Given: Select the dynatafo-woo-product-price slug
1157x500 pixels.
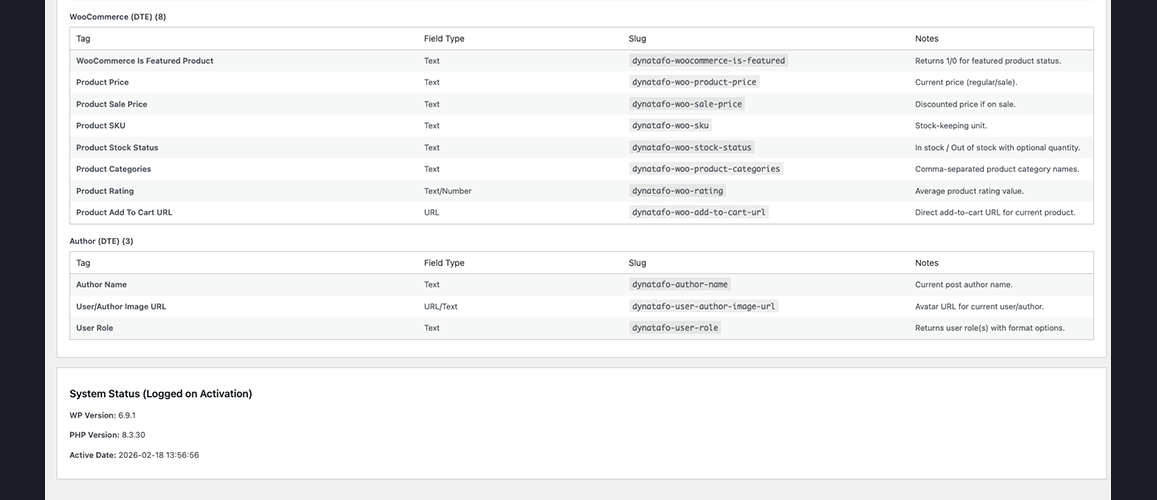Looking at the screenshot, I should point(694,82).
